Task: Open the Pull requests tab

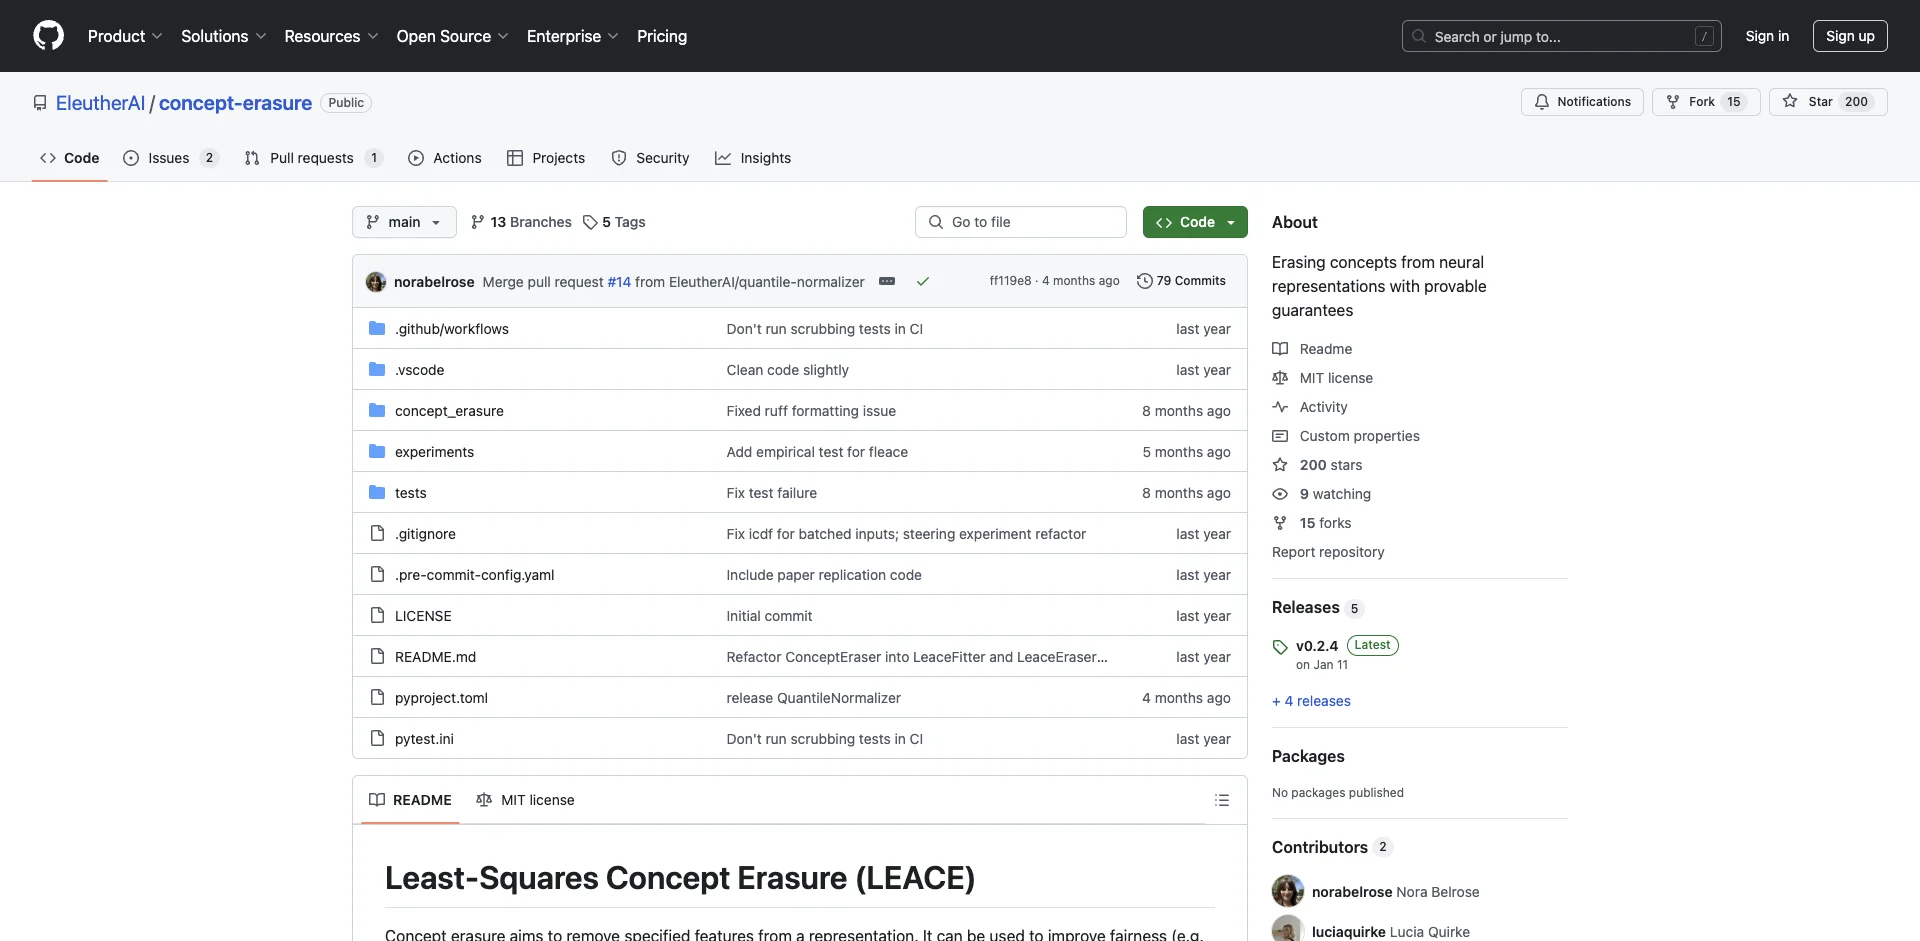Action: coord(313,158)
